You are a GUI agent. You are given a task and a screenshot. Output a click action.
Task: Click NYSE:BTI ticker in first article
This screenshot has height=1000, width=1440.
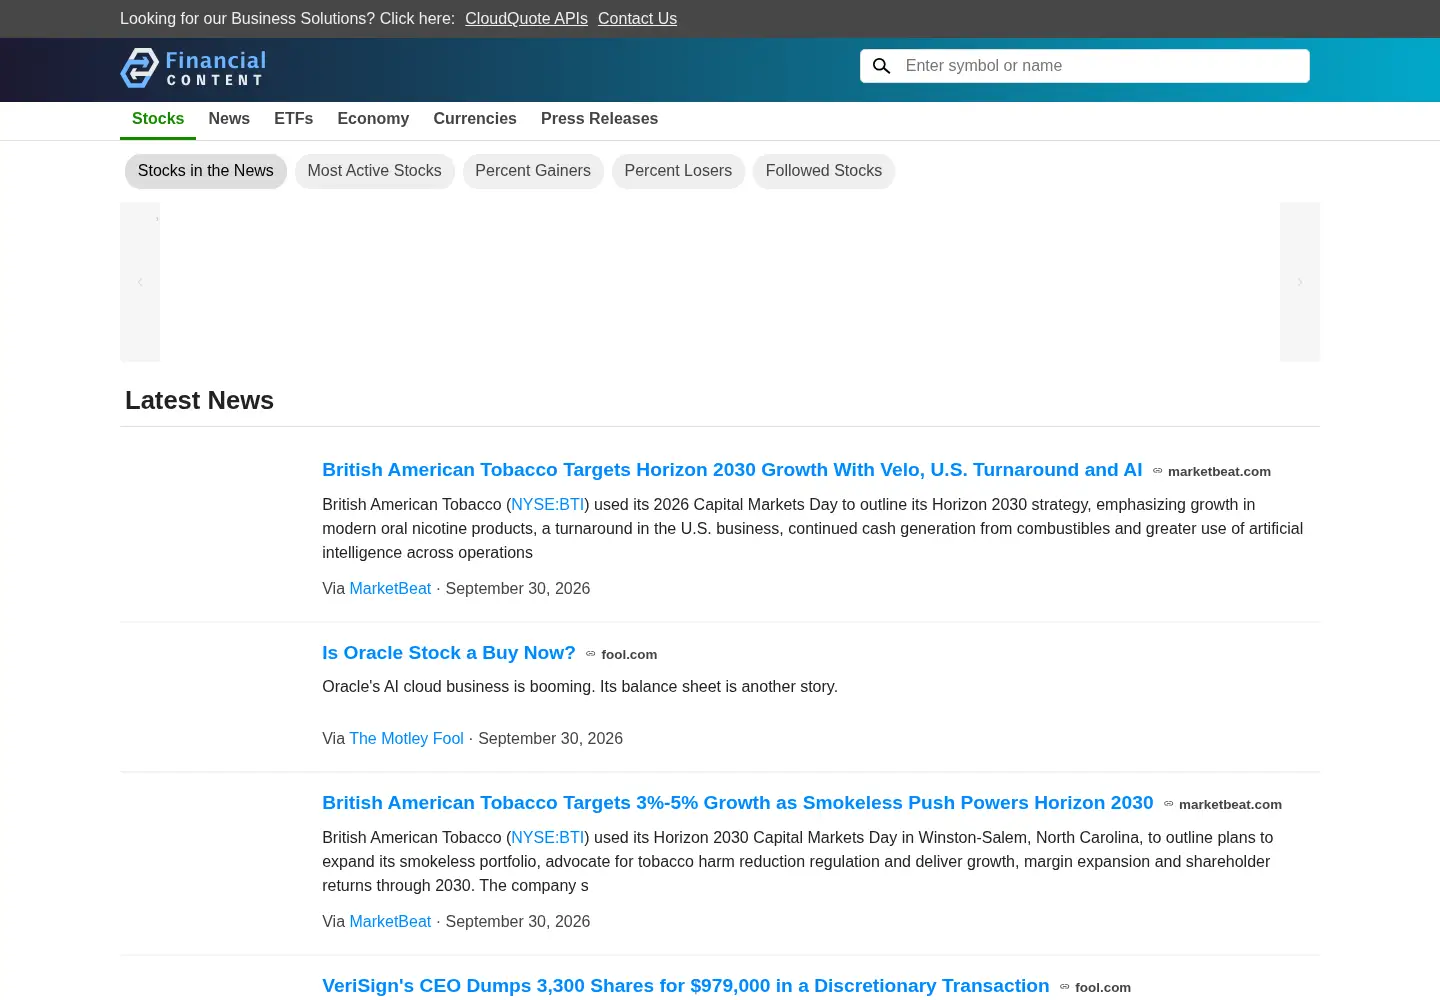(x=547, y=505)
